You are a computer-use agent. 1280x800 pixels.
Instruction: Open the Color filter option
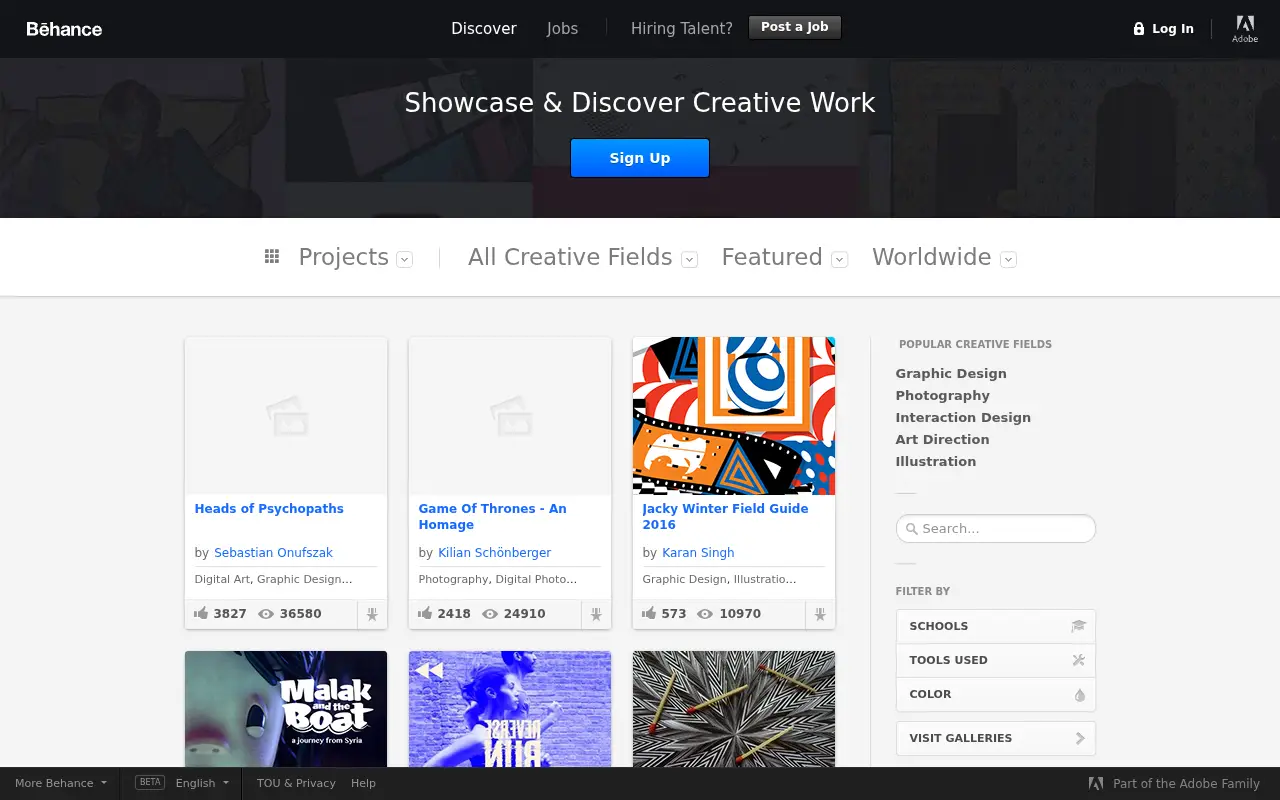click(996, 694)
